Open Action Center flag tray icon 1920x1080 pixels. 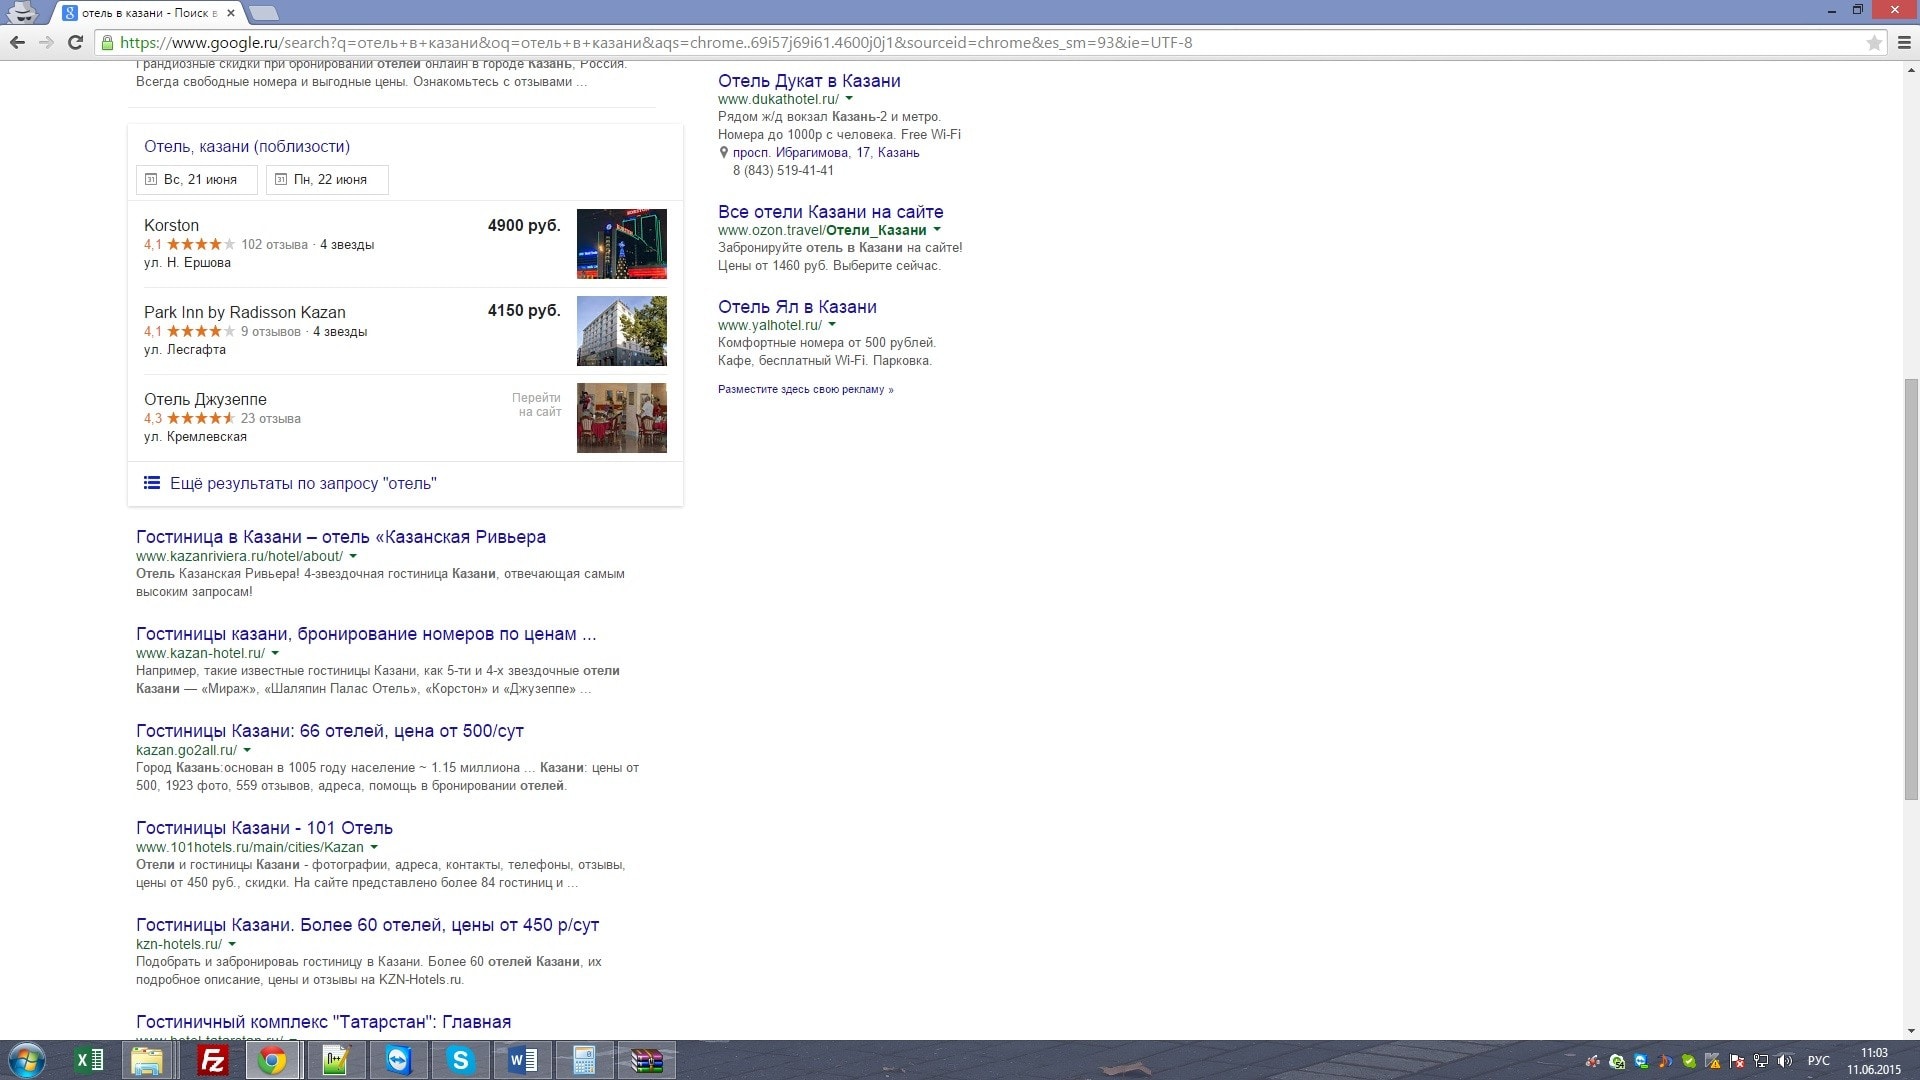tap(1737, 1061)
